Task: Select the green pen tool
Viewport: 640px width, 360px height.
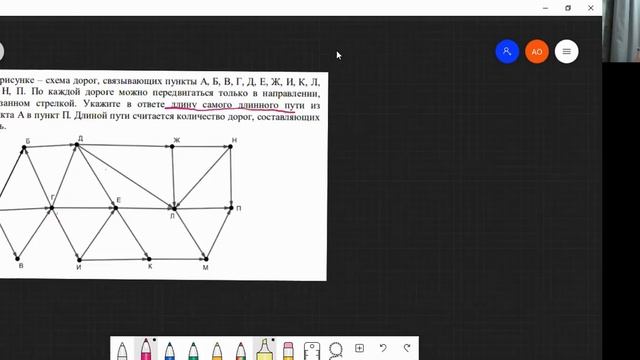Action: 193,350
